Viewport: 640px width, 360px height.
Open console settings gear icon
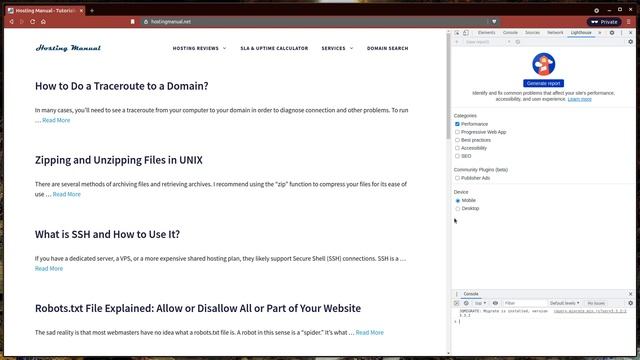tap(631, 303)
